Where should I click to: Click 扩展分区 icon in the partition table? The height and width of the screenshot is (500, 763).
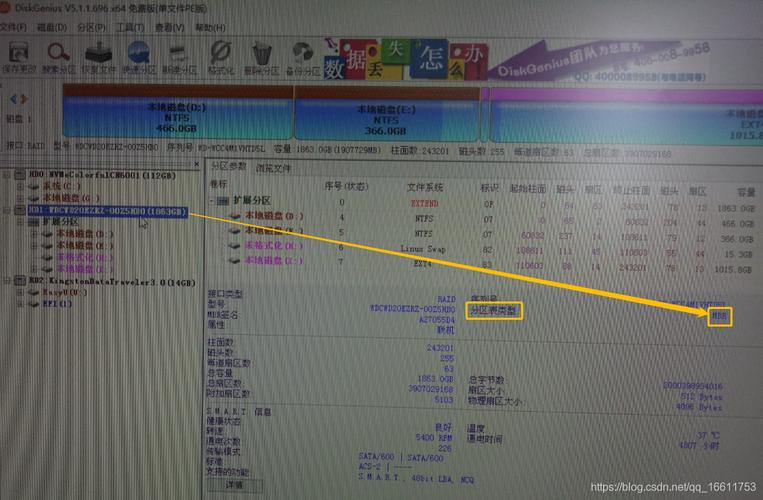click(x=223, y=200)
